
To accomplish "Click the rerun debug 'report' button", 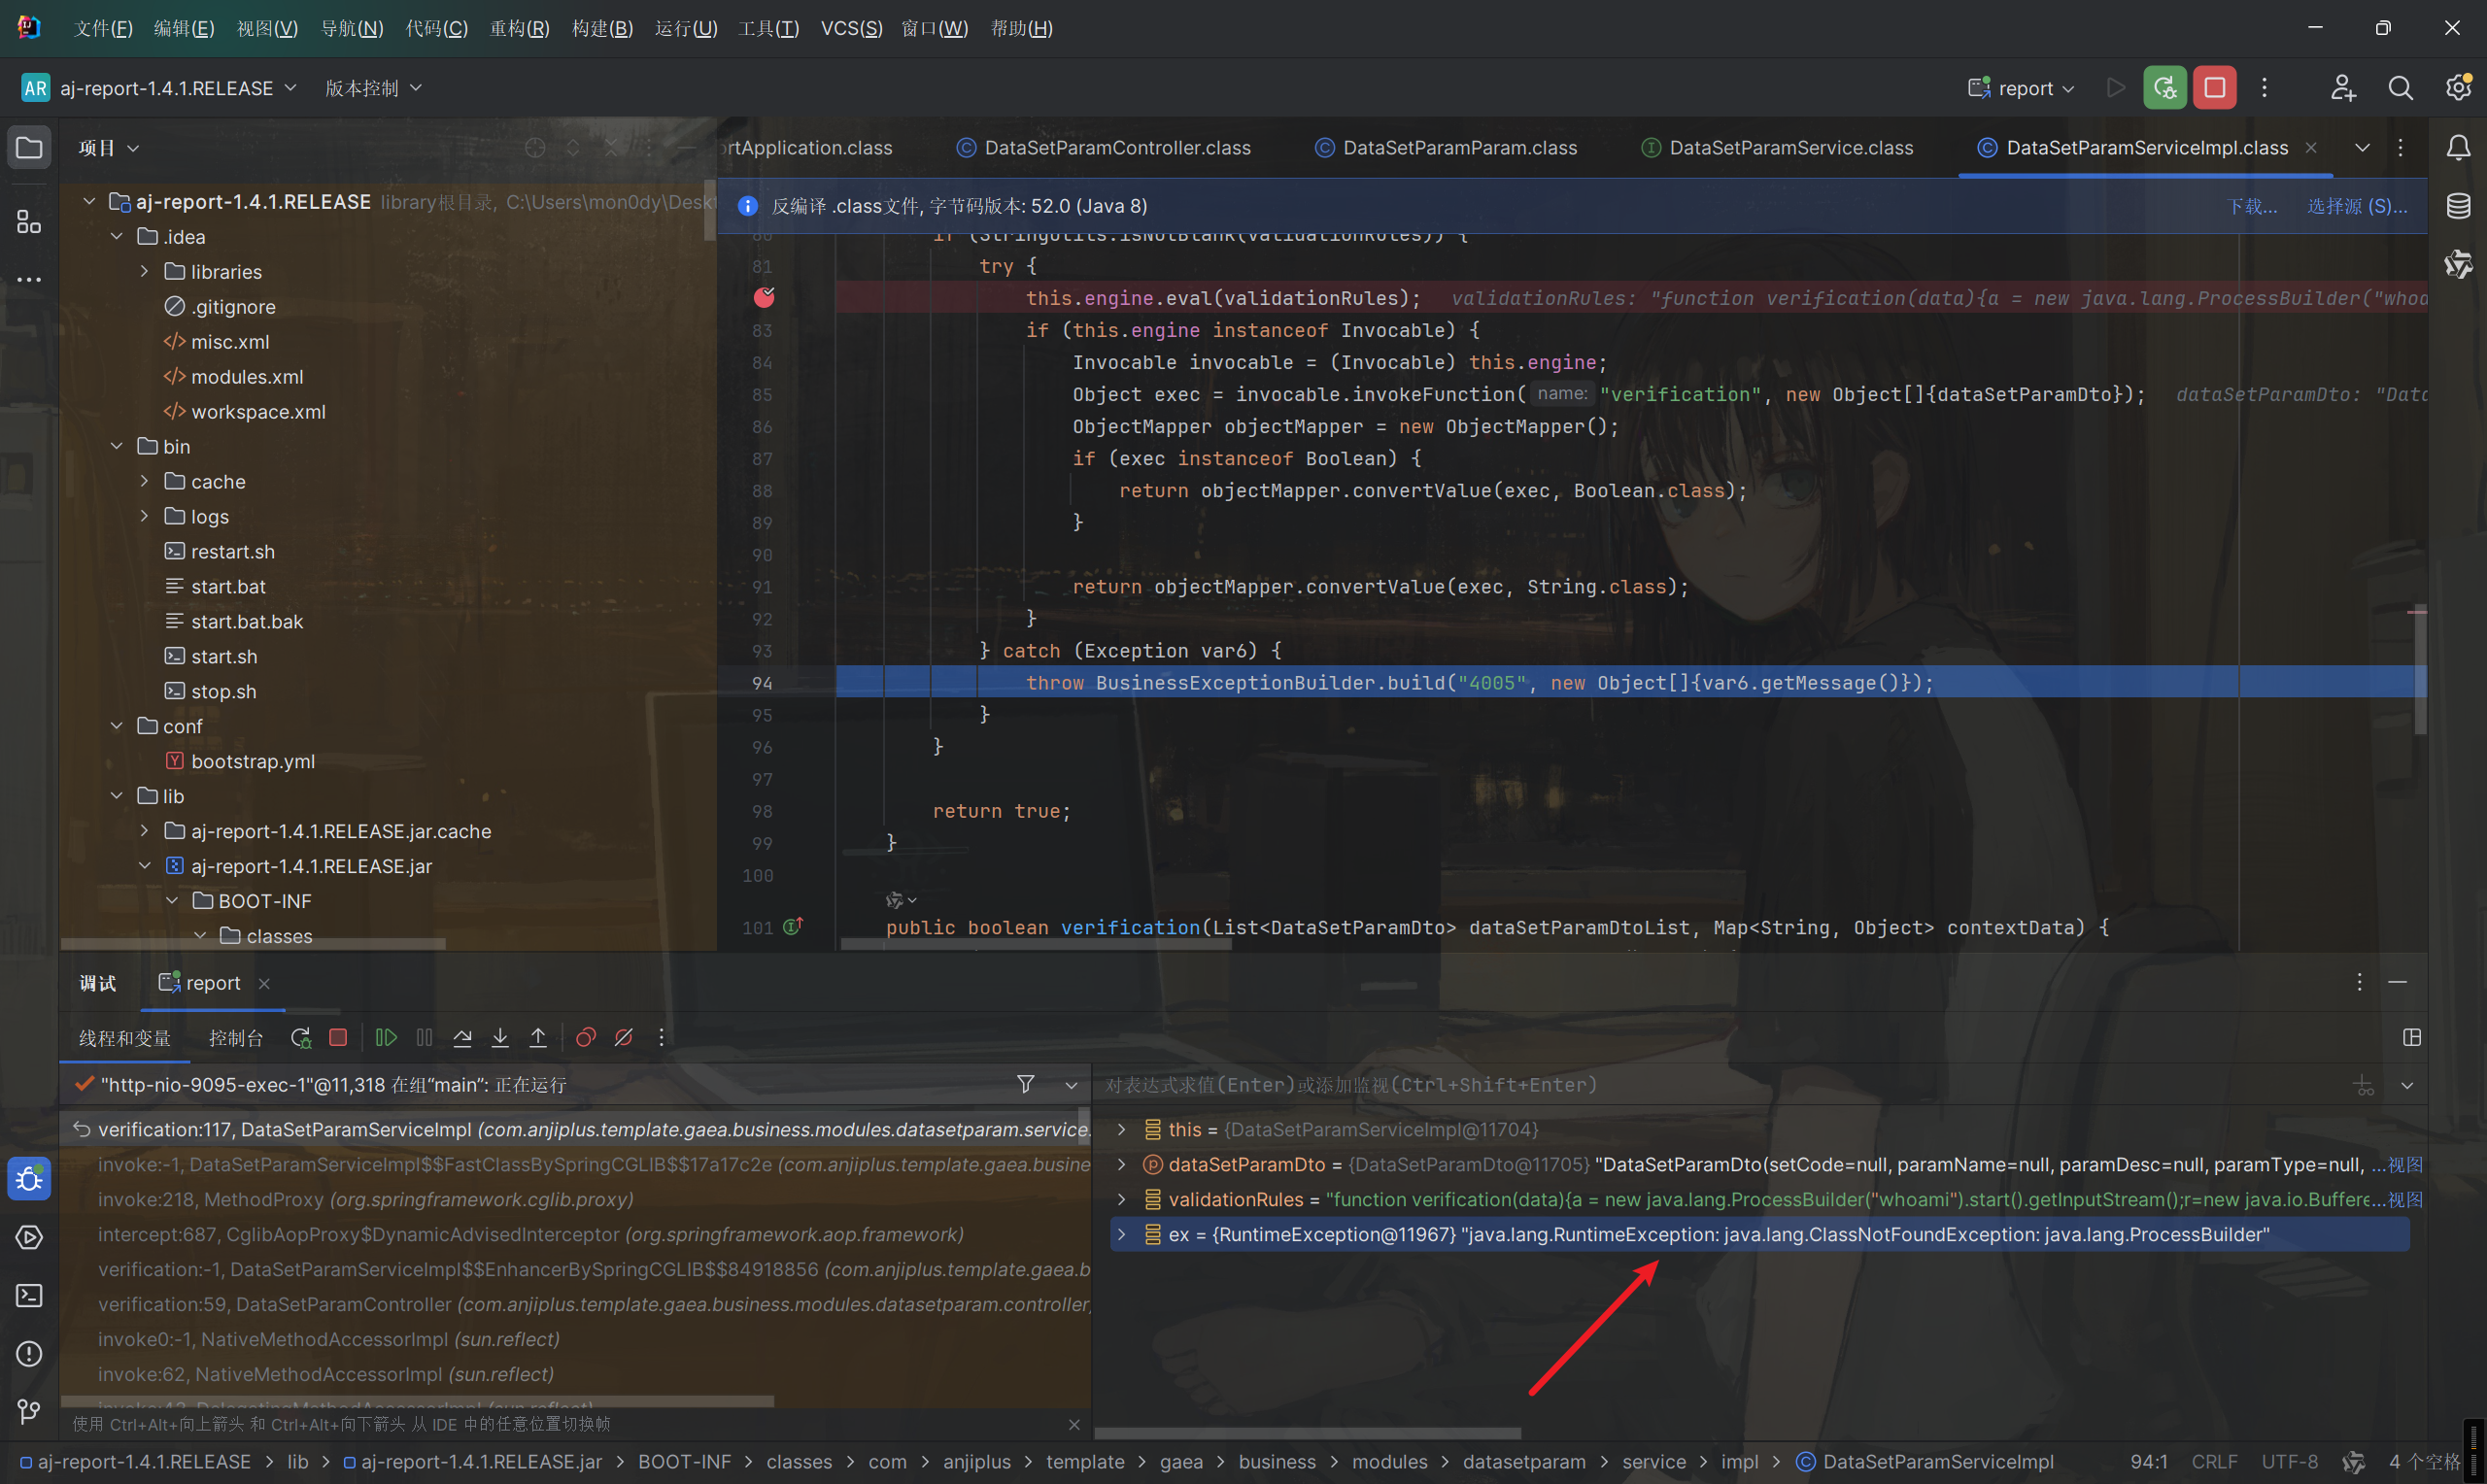I will coord(2164,88).
